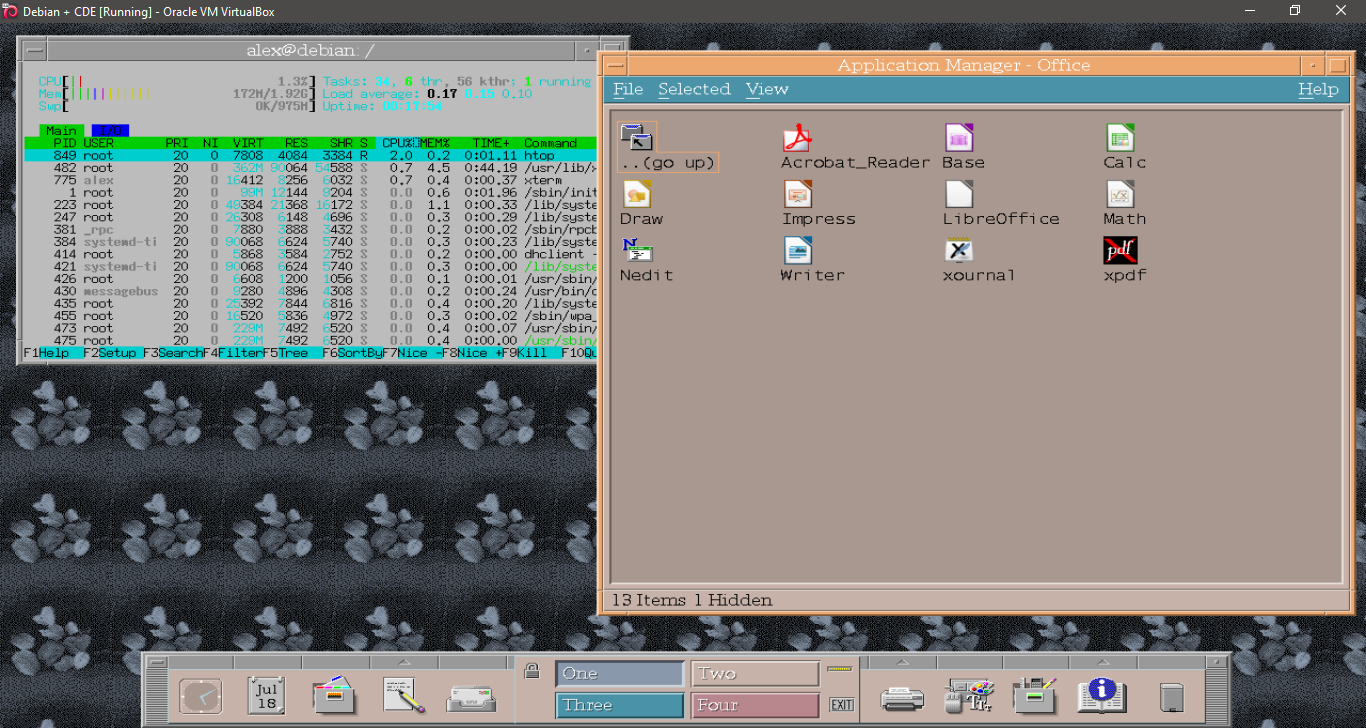Select the xpdf viewer icon
The image size is (1366, 728).
click(1120, 250)
